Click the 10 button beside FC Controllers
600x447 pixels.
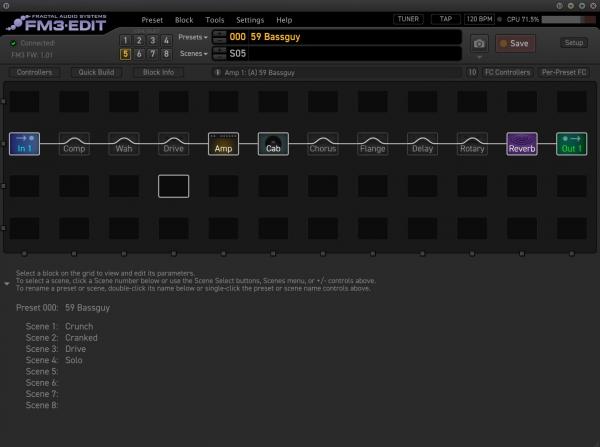(472, 72)
